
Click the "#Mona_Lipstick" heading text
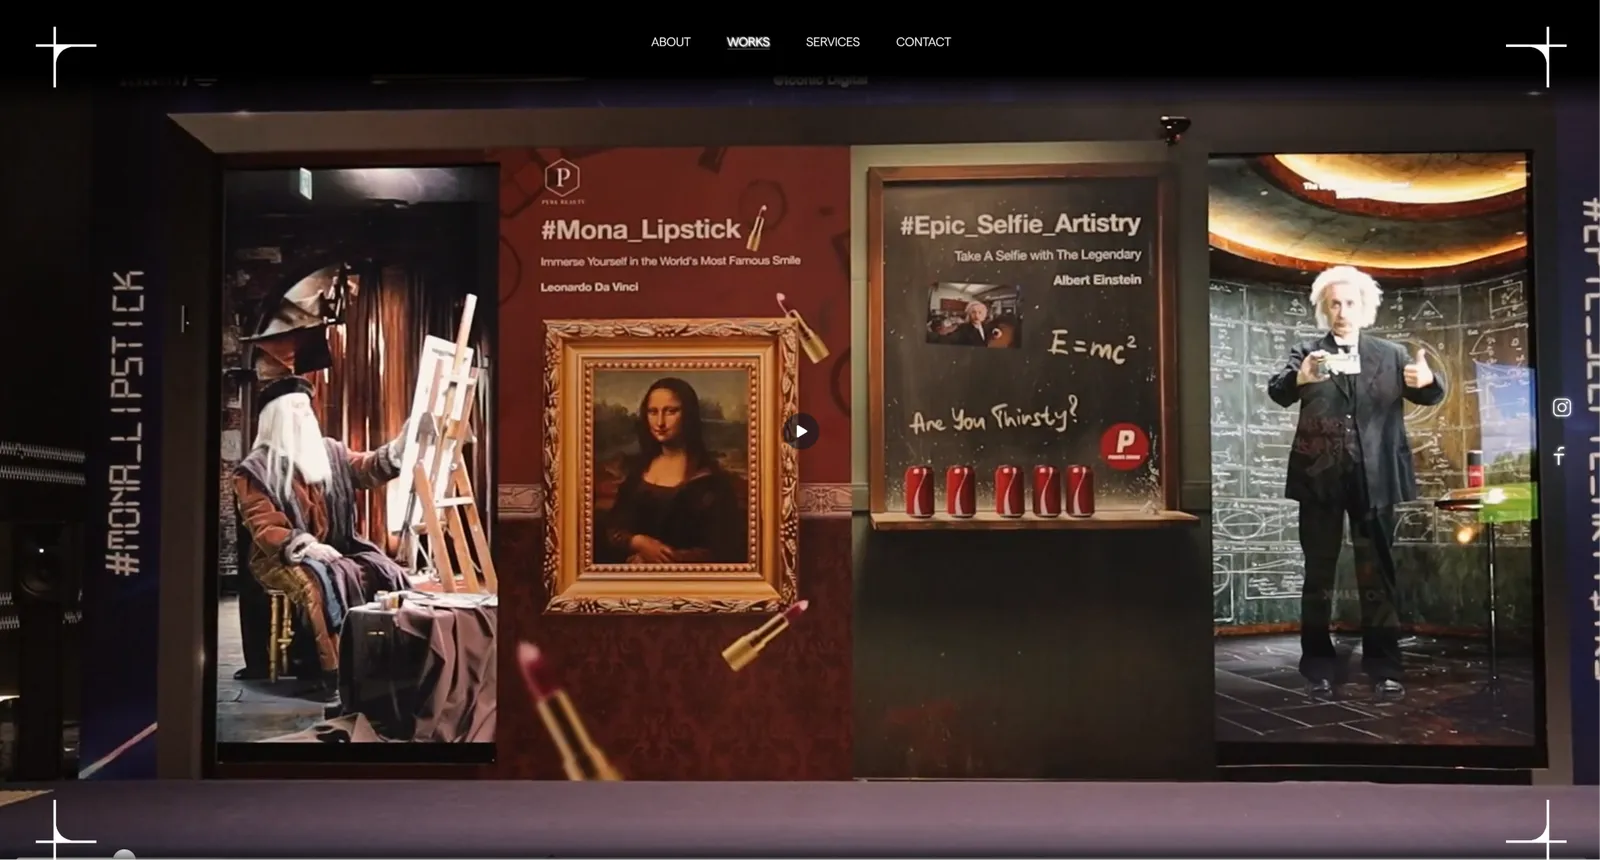tap(641, 230)
